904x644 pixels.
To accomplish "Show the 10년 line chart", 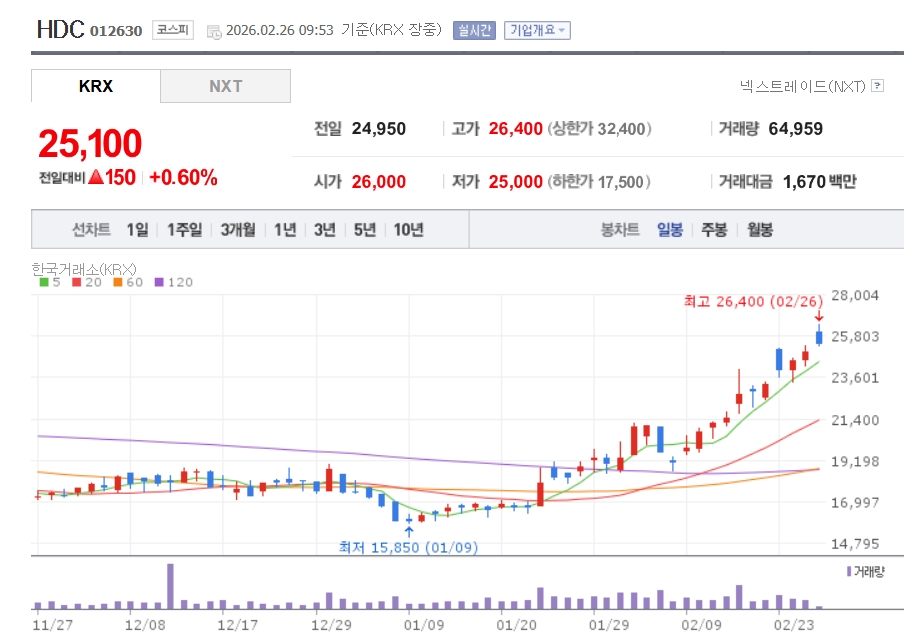I will point(408,229).
